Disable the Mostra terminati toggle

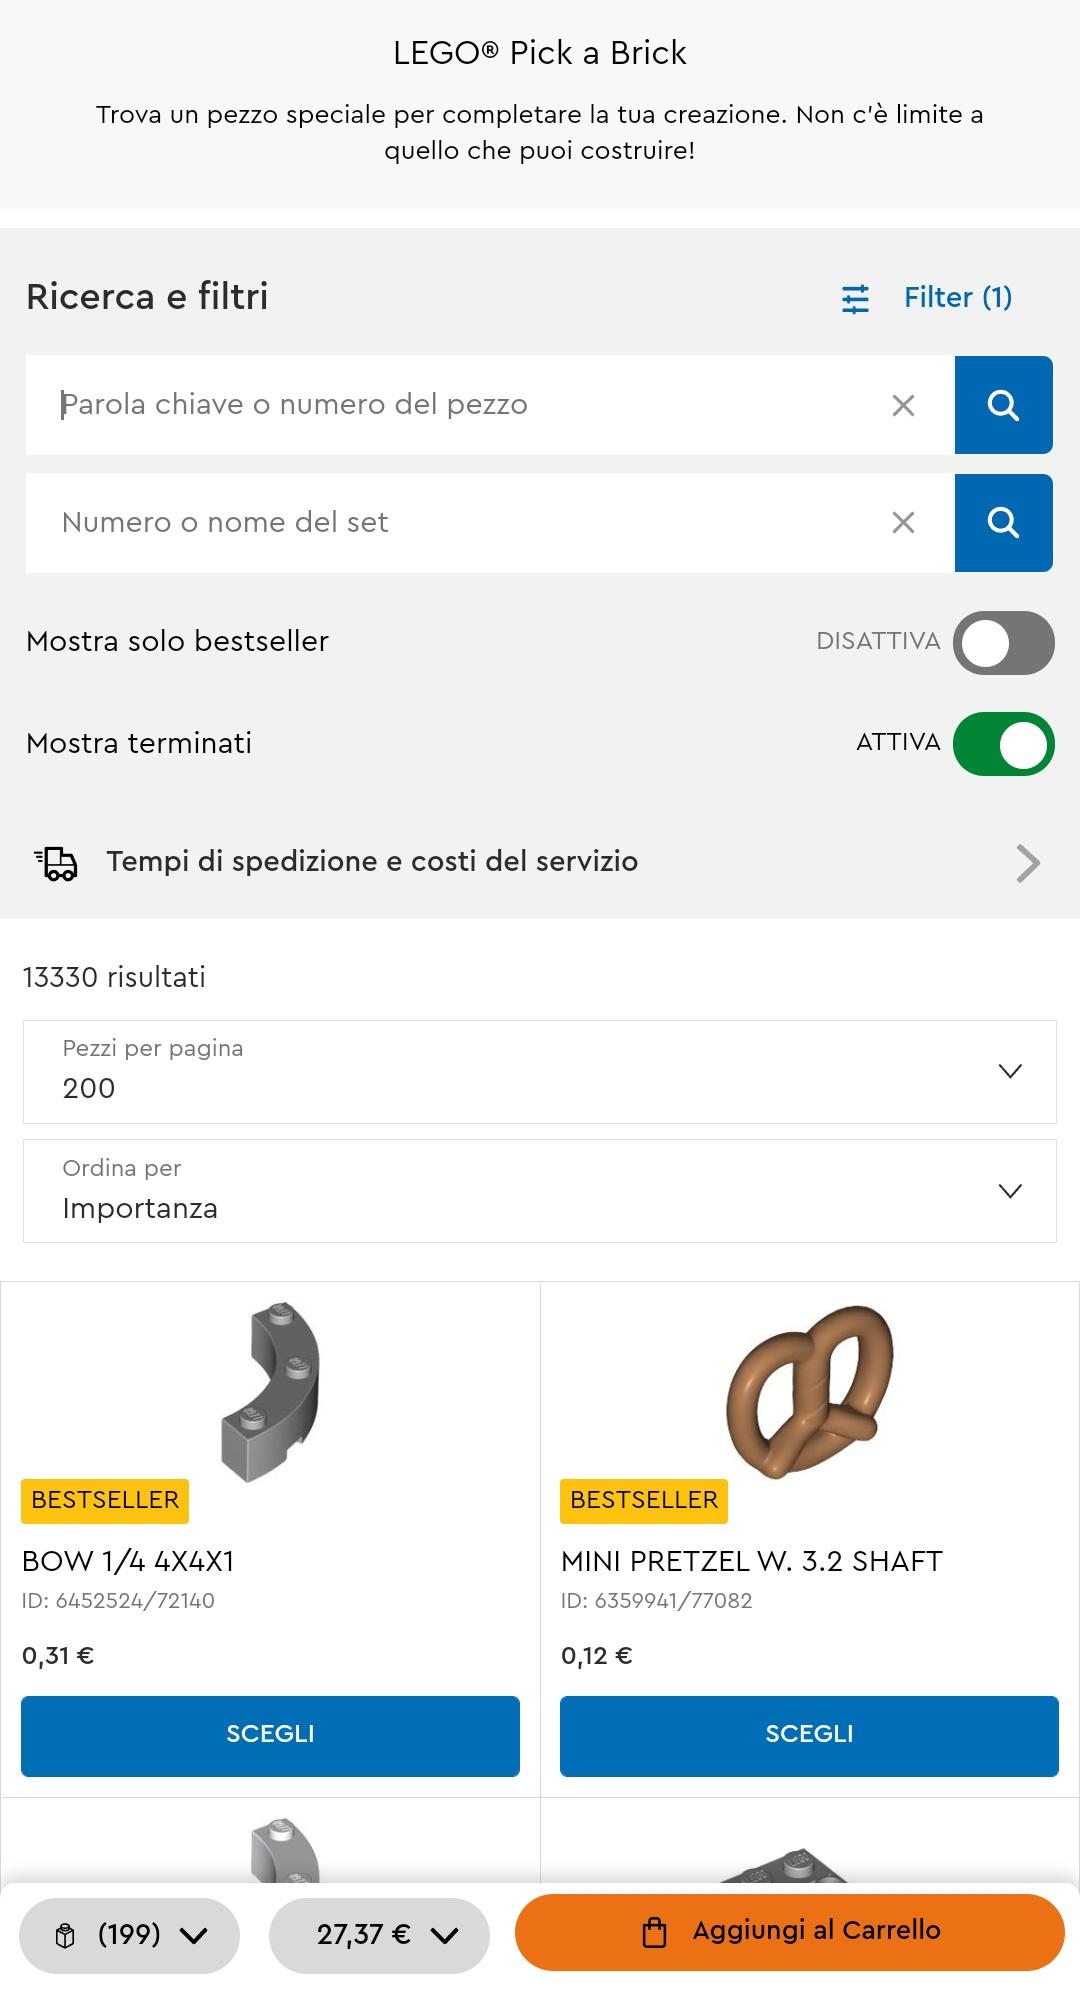(1003, 744)
